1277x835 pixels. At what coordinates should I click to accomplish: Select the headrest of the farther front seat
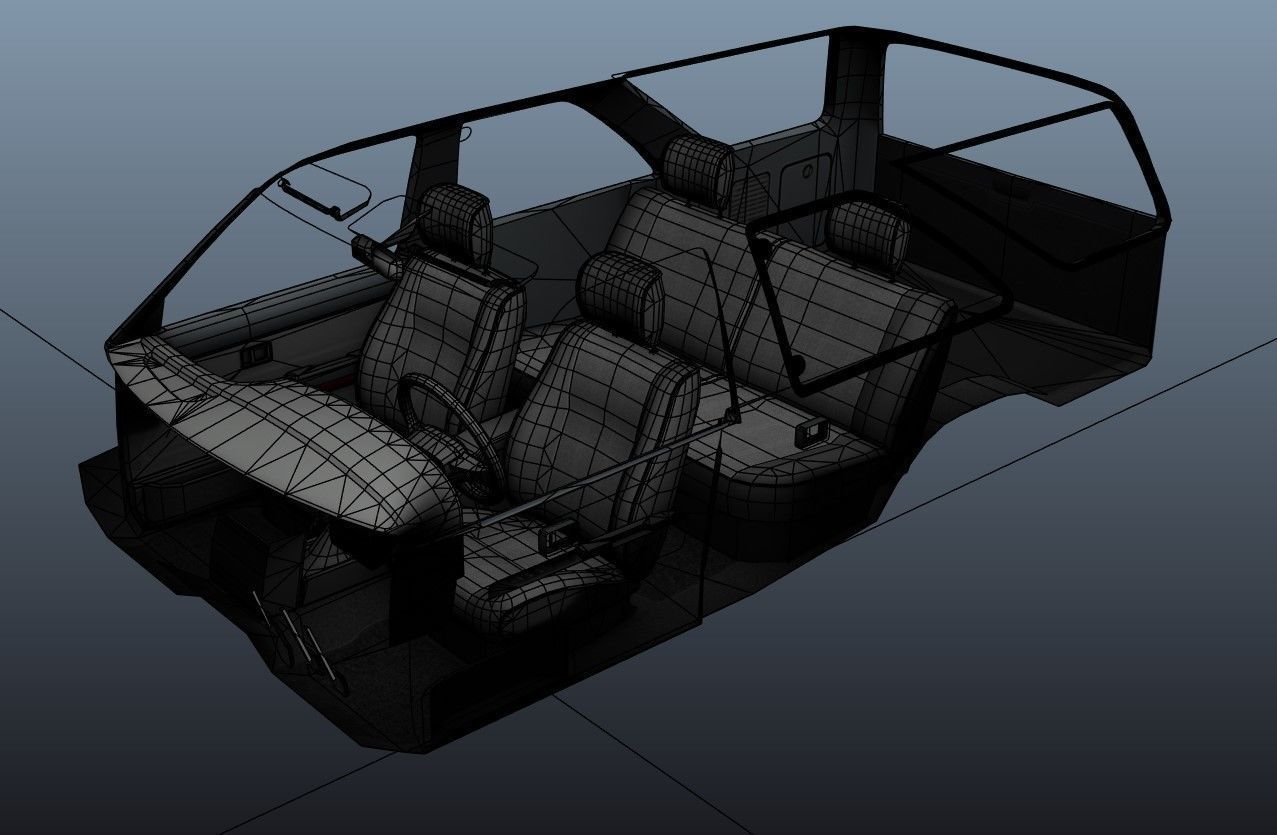(456, 225)
